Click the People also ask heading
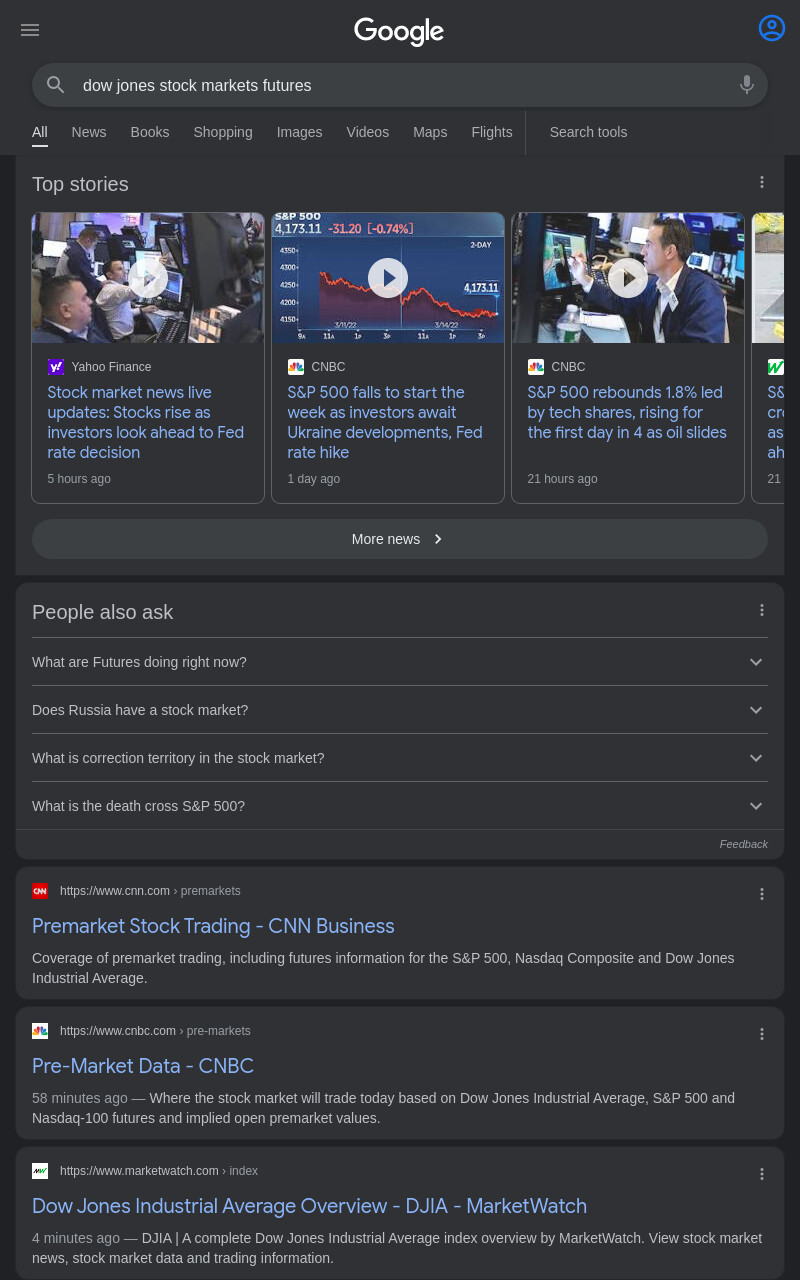 pyautogui.click(x=103, y=612)
